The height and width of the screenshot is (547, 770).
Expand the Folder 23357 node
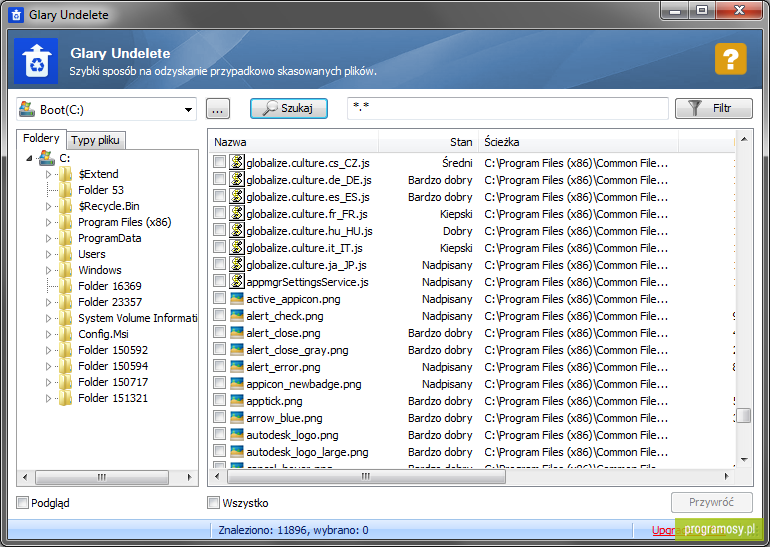point(48,302)
